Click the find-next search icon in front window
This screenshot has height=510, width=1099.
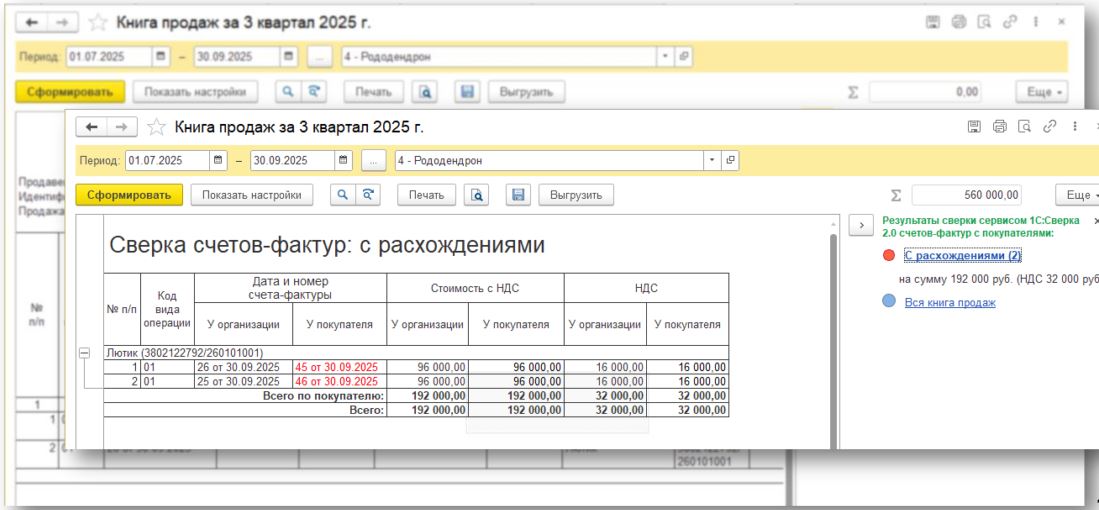pos(368,195)
